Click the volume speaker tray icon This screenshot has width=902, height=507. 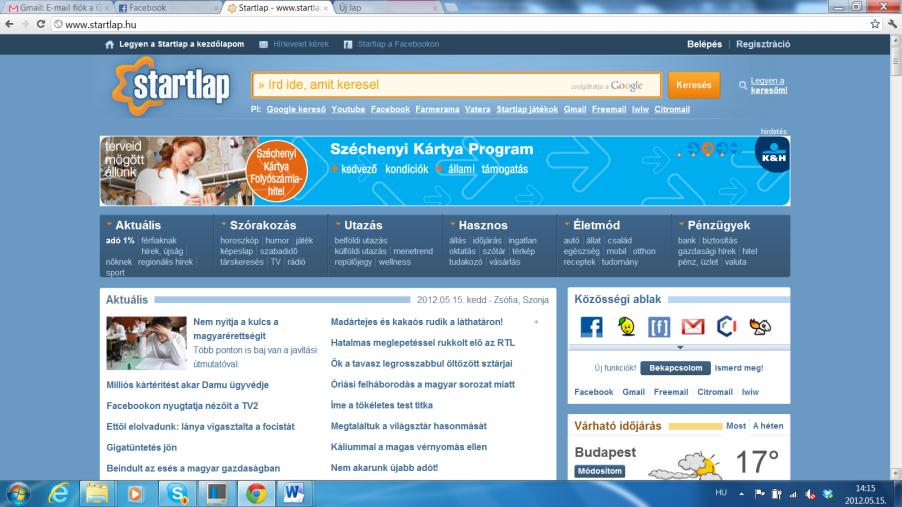pos(810,494)
